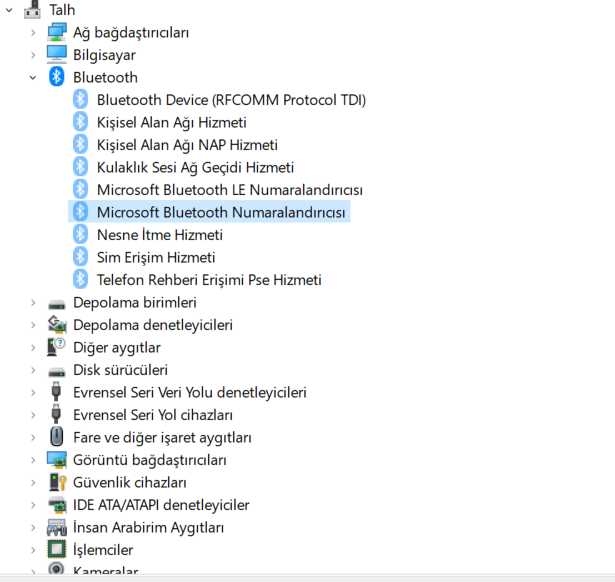Image resolution: width=615 pixels, height=582 pixels.
Task: Select Bluetooth Device (RFCOMM Protocol TDI) icon
Action: pyautogui.click(x=80, y=100)
